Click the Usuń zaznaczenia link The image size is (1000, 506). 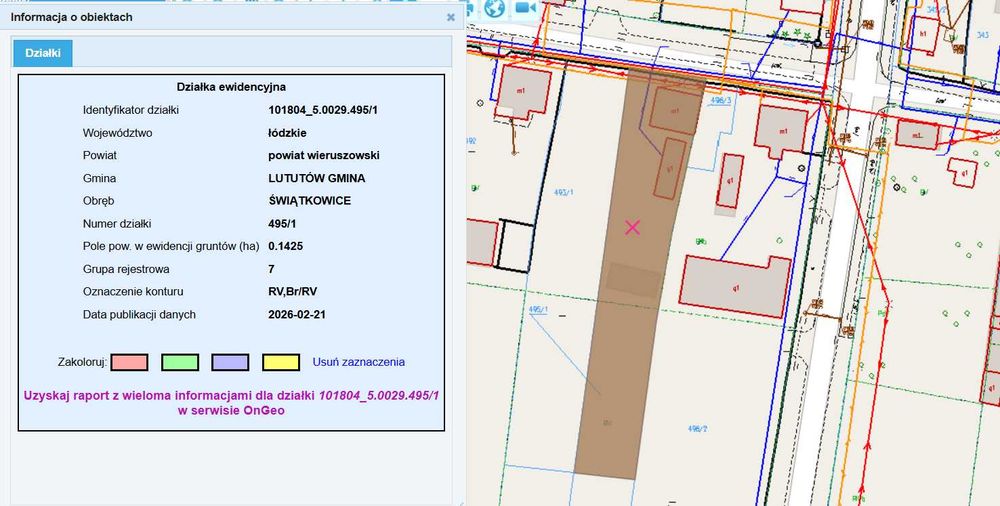point(358,362)
